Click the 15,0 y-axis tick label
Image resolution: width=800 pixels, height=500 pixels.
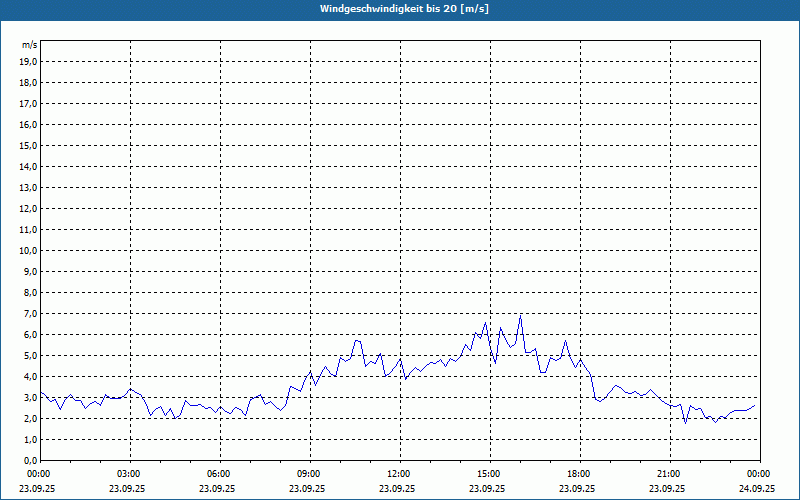(29, 145)
